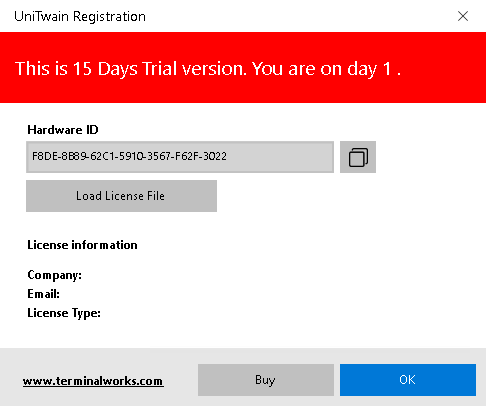Click the 15 Days Trial version banner text
The width and height of the screenshot is (486, 406).
coord(208,69)
